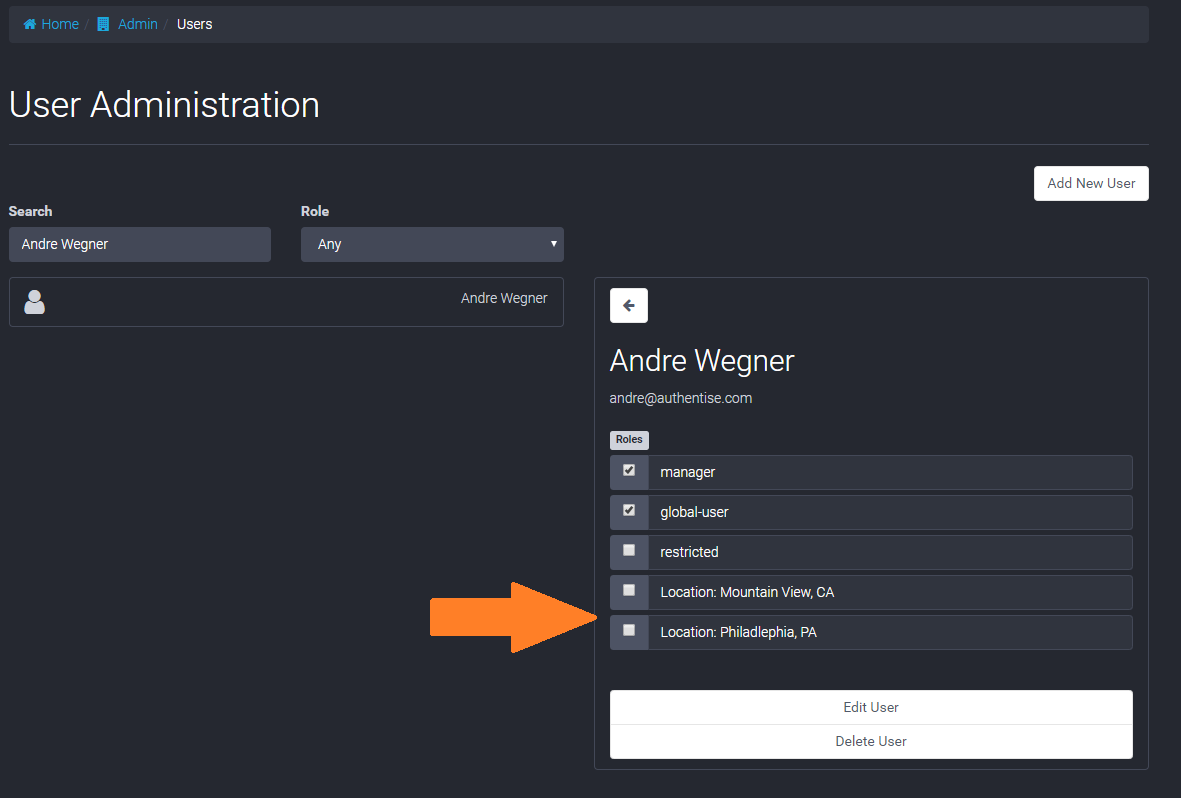Screen dimensions: 1181x799
Task: Select the Users breadcrumb item
Action: click(195, 24)
